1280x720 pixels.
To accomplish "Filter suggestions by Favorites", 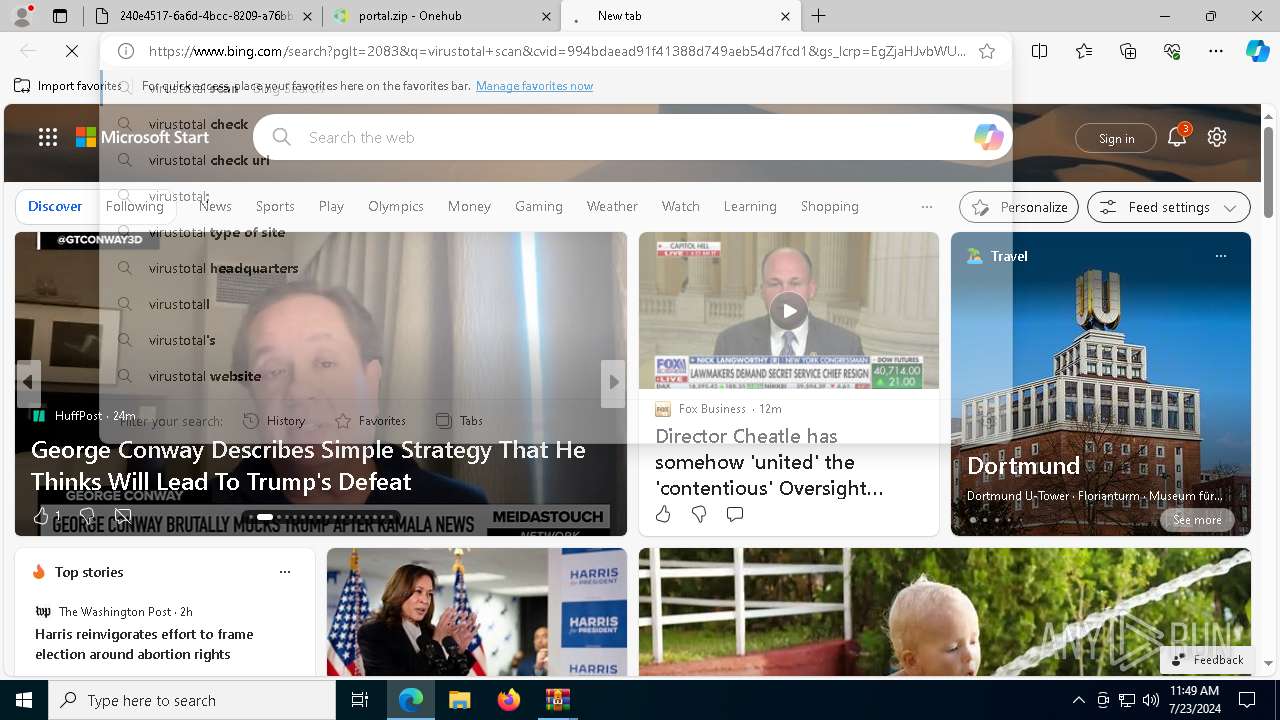I will click(370, 421).
